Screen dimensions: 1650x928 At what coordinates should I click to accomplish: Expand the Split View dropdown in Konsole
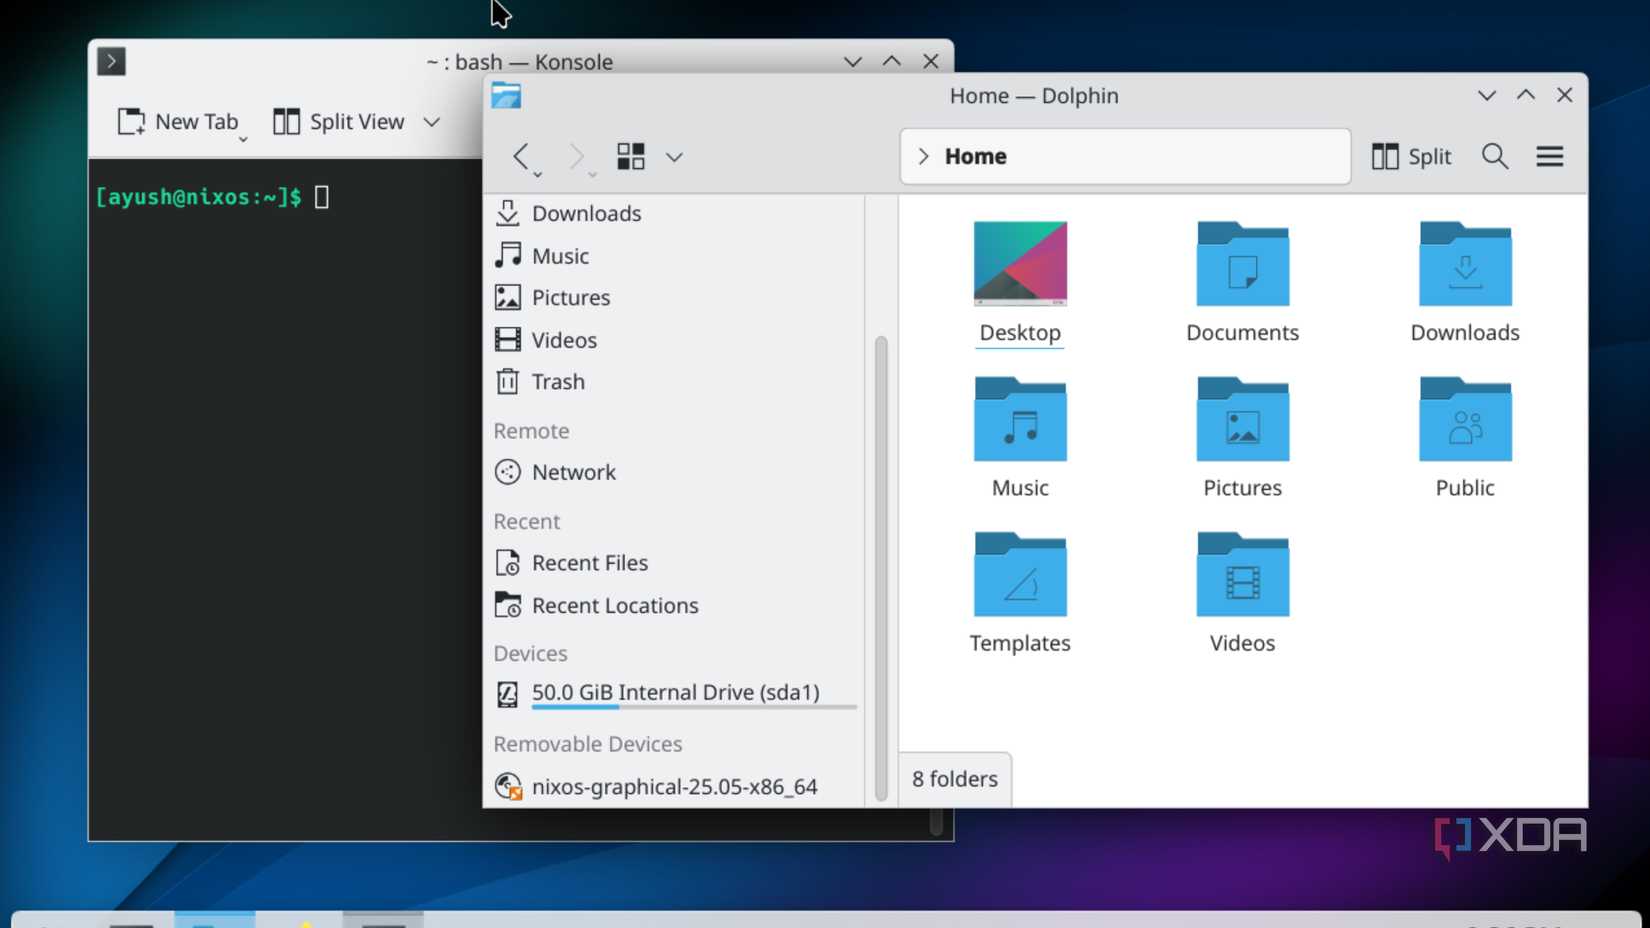pos(431,122)
